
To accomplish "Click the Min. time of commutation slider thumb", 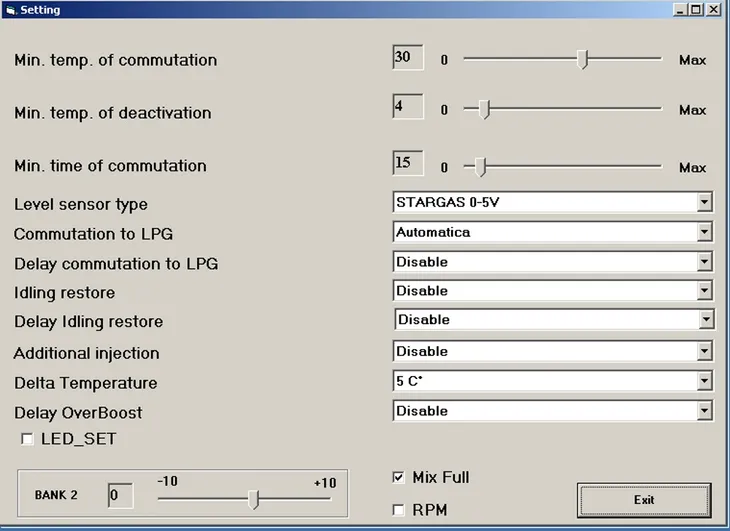I will click(x=480, y=167).
